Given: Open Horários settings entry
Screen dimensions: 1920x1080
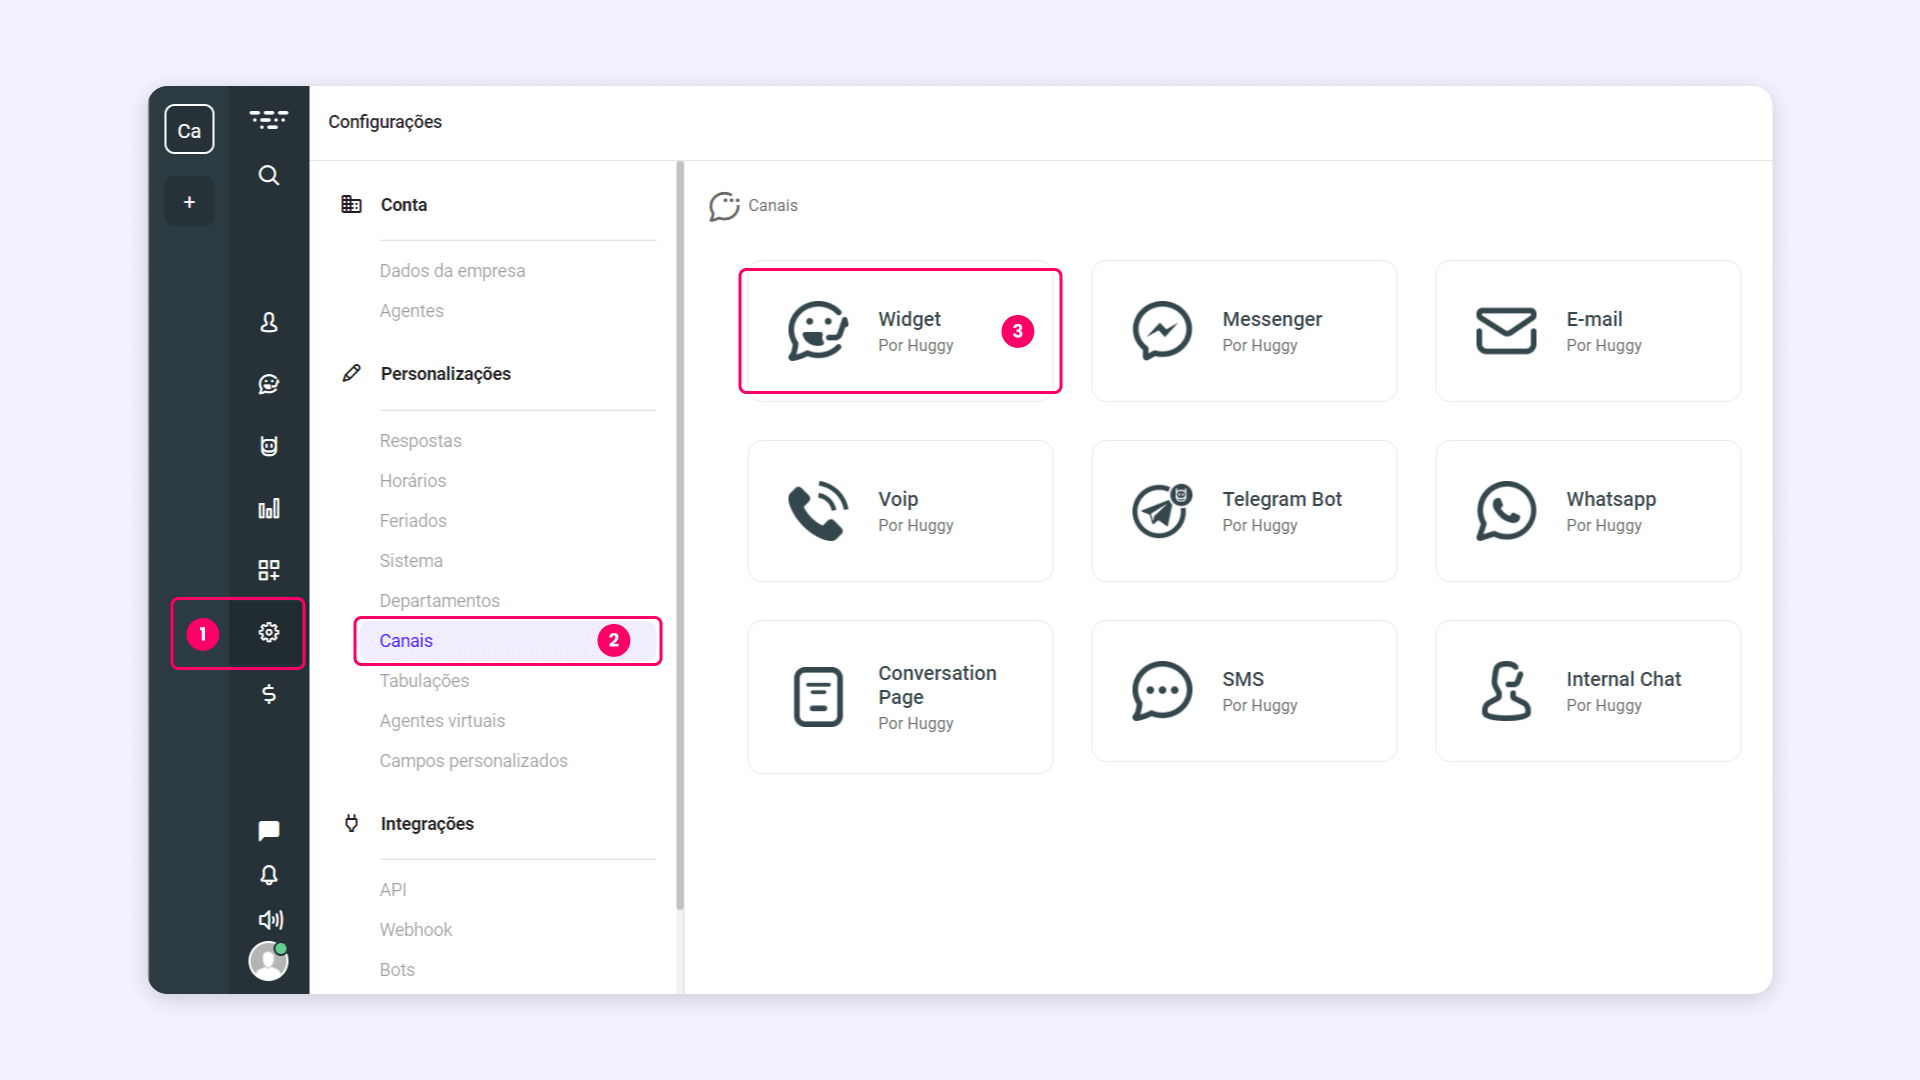Looking at the screenshot, I should click(412, 481).
